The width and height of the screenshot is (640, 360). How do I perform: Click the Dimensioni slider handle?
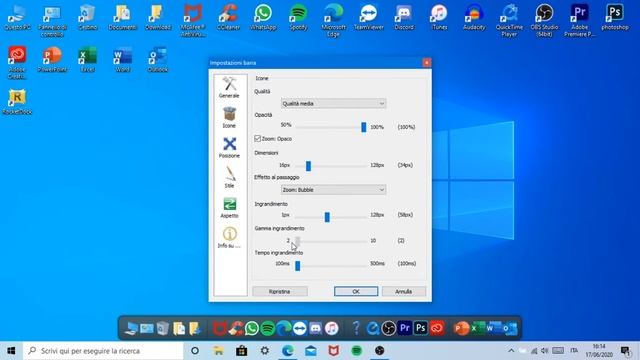point(309,166)
